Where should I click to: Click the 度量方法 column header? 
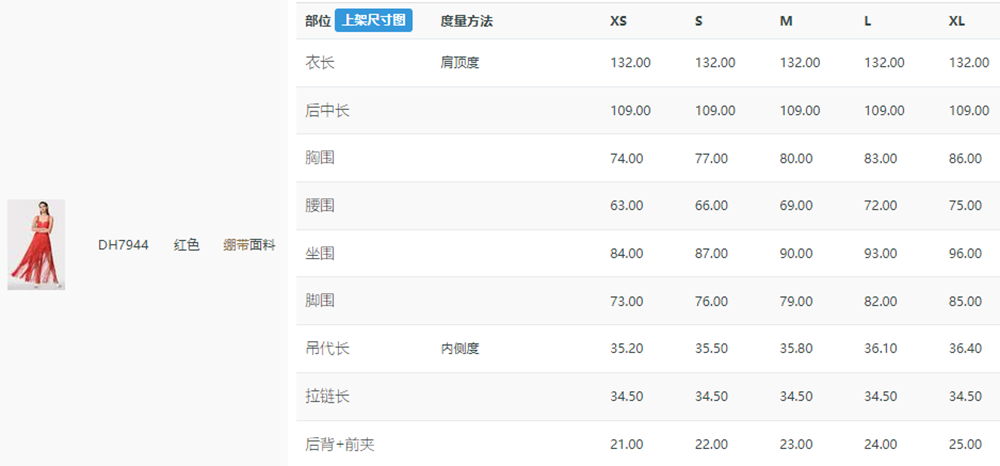[x=466, y=21]
